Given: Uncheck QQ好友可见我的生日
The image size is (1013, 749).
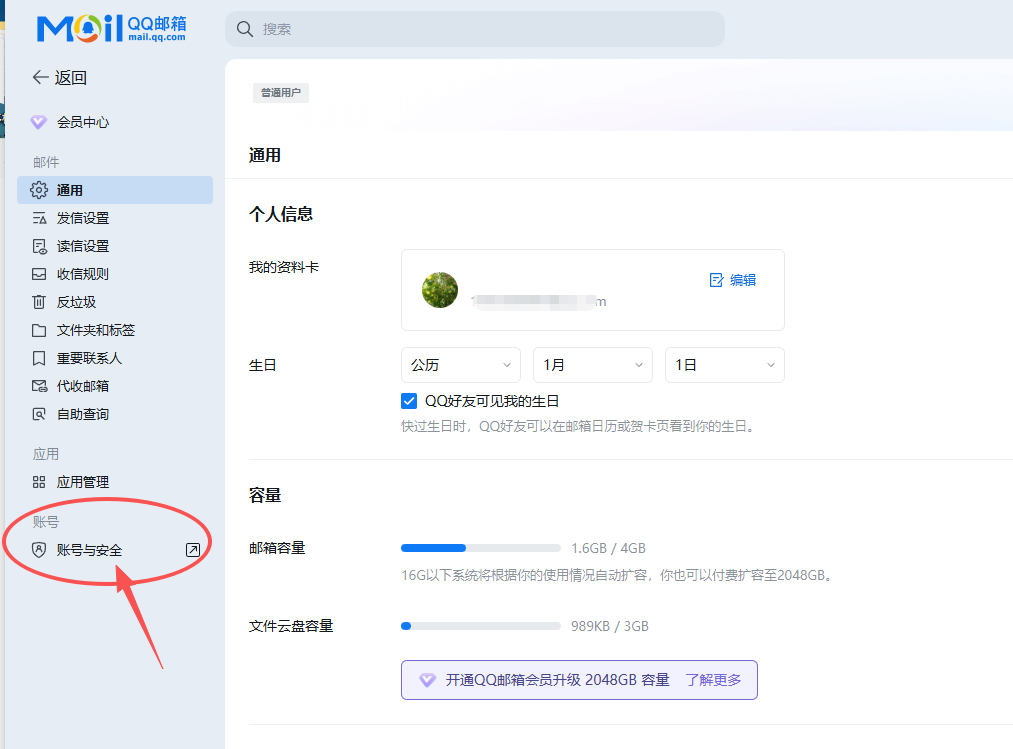Looking at the screenshot, I should [409, 400].
